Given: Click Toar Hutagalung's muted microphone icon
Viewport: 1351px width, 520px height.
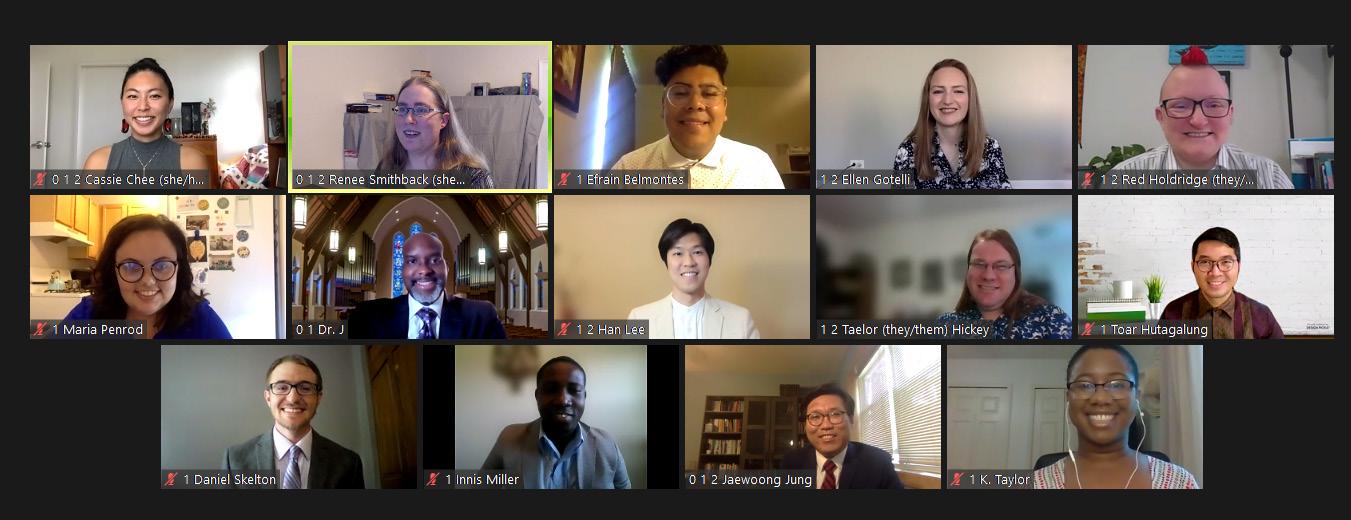Looking at the screenshot, I should tap(1088, 329).
